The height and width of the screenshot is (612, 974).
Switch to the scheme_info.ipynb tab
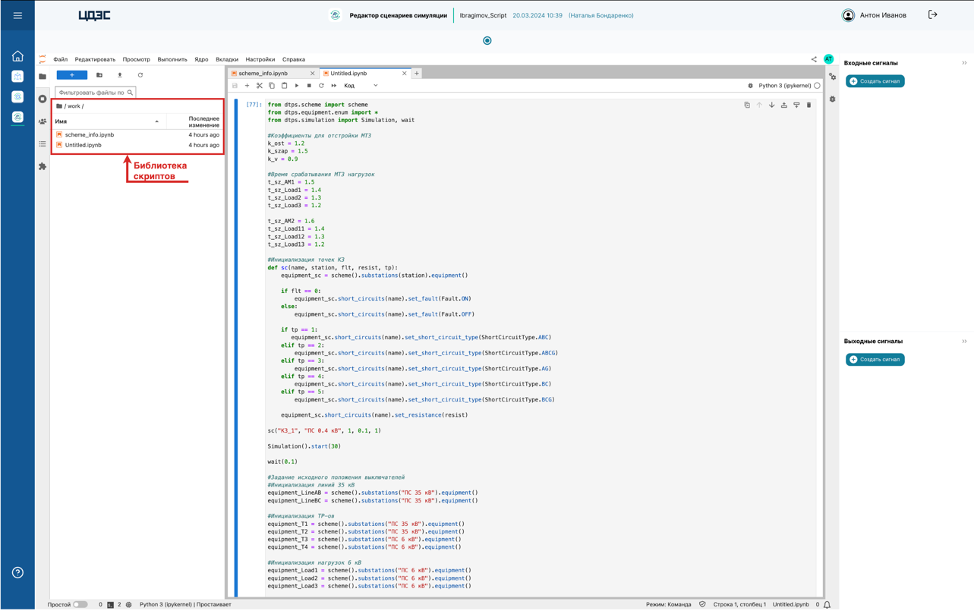click(263, 73)
